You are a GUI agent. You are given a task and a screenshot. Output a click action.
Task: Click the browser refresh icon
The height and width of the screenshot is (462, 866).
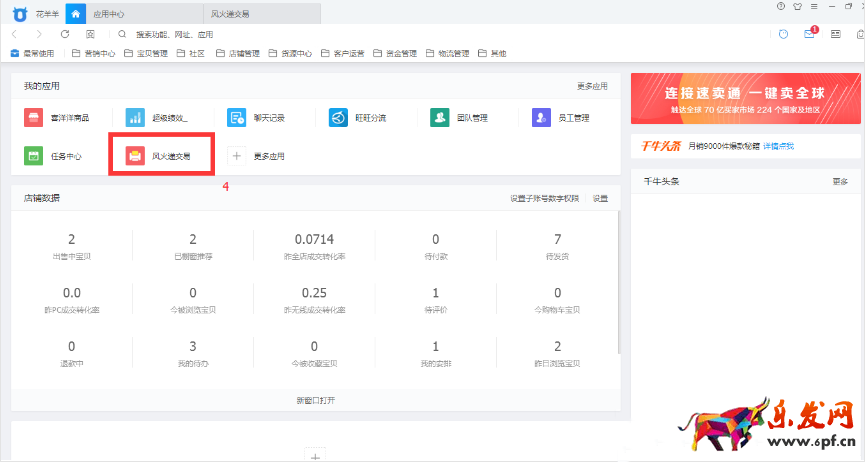tap(65, 34)
